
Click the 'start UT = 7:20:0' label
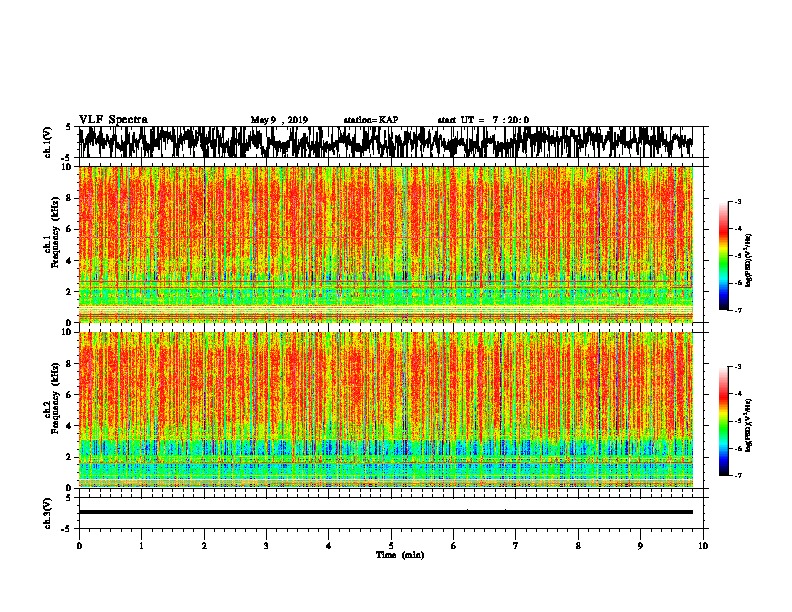(483, 120)
